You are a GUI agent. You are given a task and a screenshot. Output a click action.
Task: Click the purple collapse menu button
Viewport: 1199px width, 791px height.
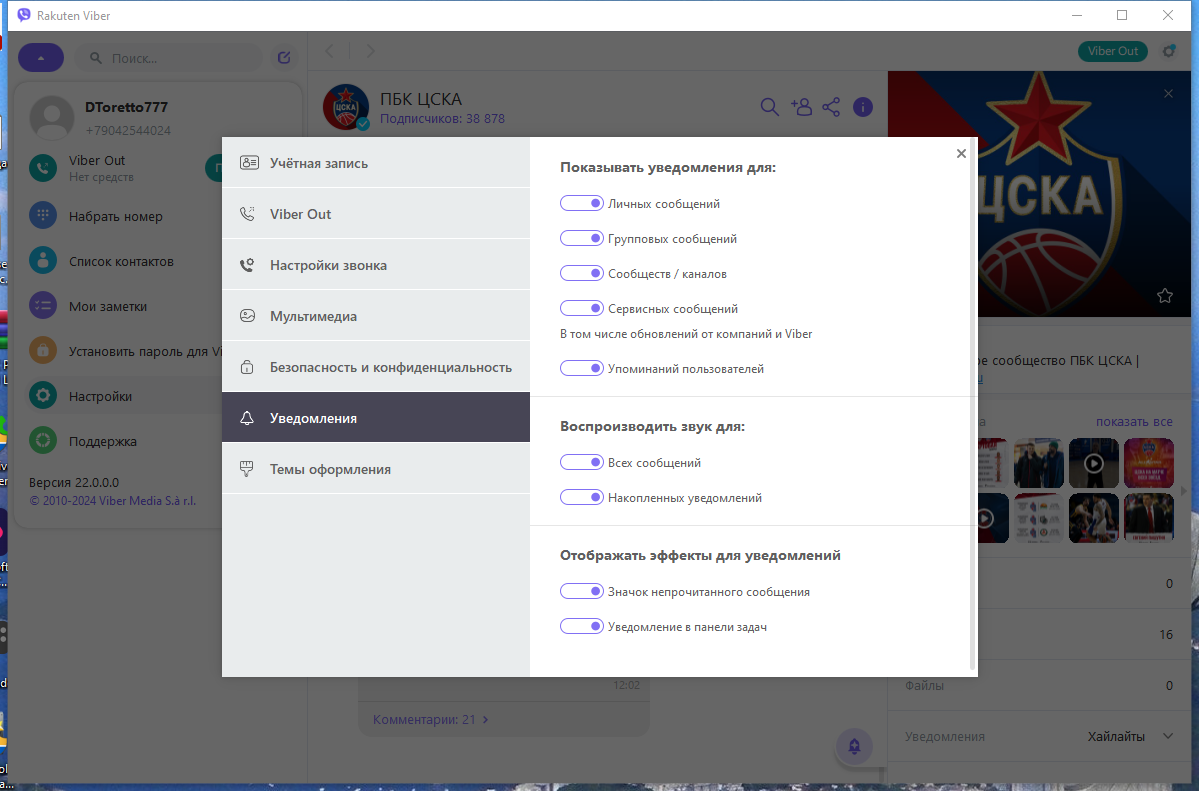41,57
